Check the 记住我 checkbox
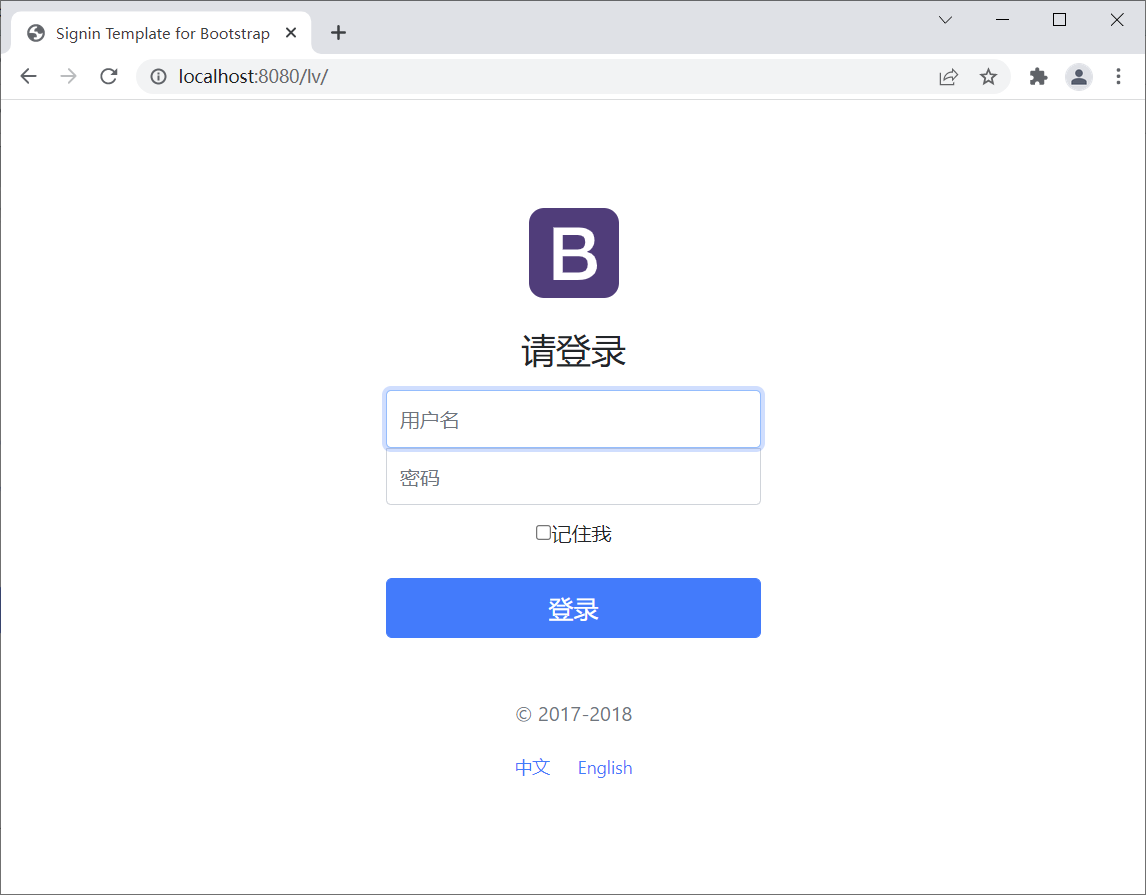 543,533
